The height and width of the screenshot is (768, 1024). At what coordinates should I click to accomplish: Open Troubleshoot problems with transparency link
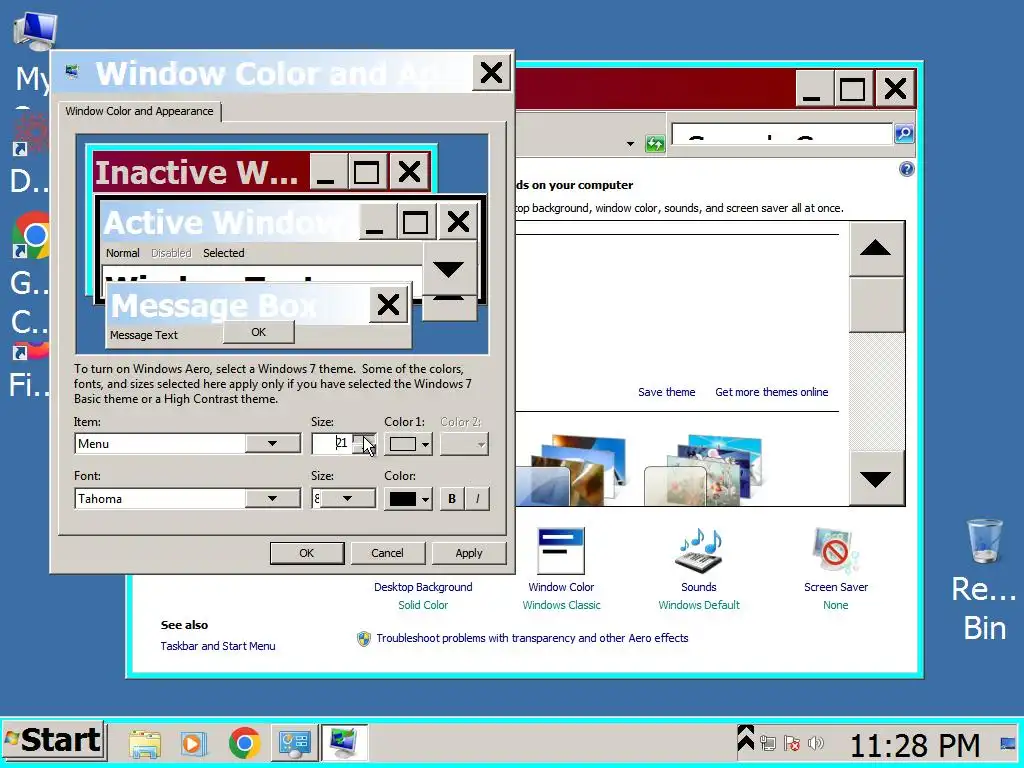tap(532, 638)
